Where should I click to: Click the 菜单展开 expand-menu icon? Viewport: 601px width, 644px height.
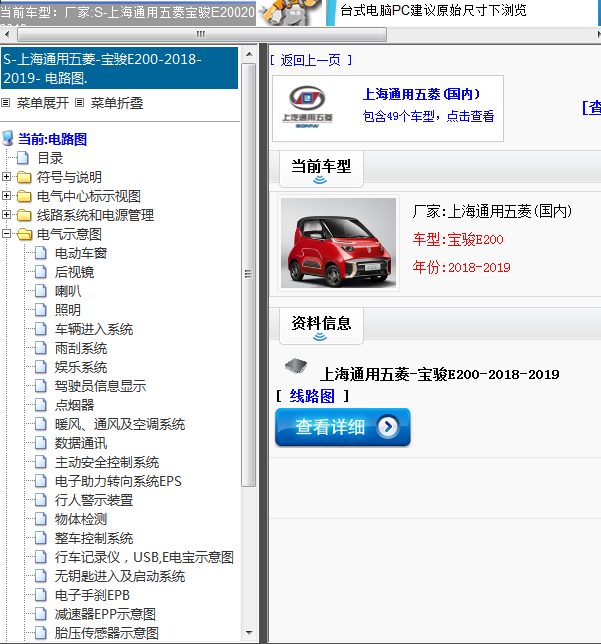[x=5, y=103]
